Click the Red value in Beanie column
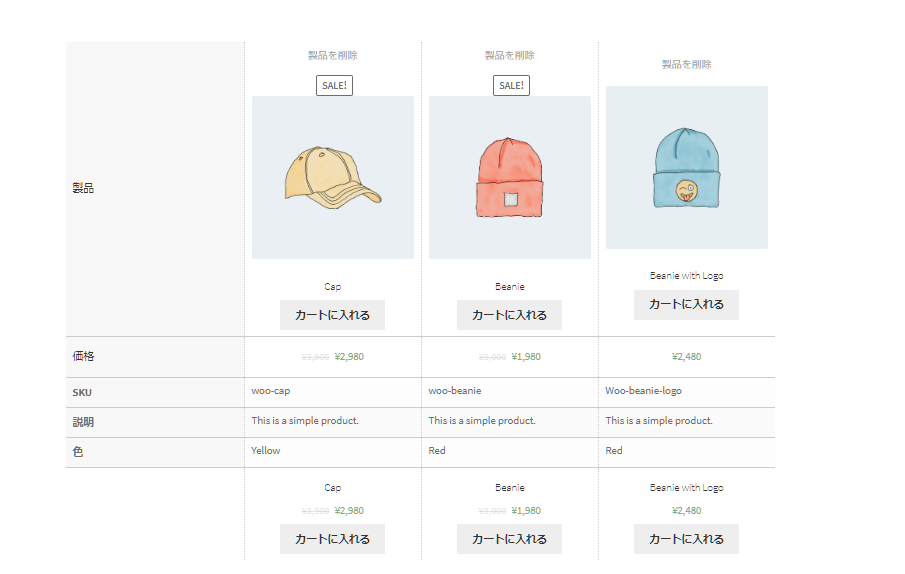The image size is (905, 574). point(437,451)
